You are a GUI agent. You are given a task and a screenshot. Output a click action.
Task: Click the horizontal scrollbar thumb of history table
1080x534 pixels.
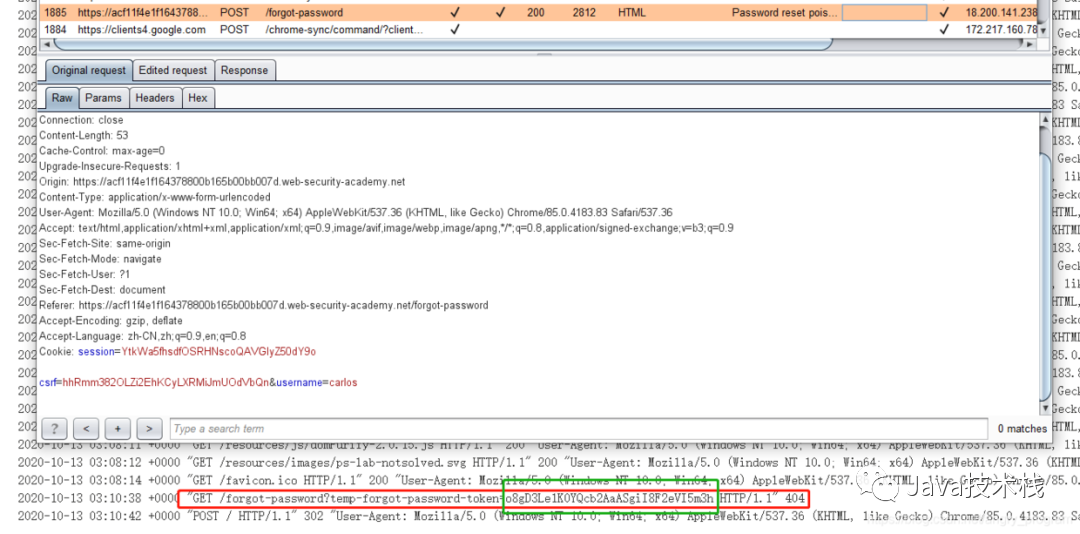coord(444,45)
